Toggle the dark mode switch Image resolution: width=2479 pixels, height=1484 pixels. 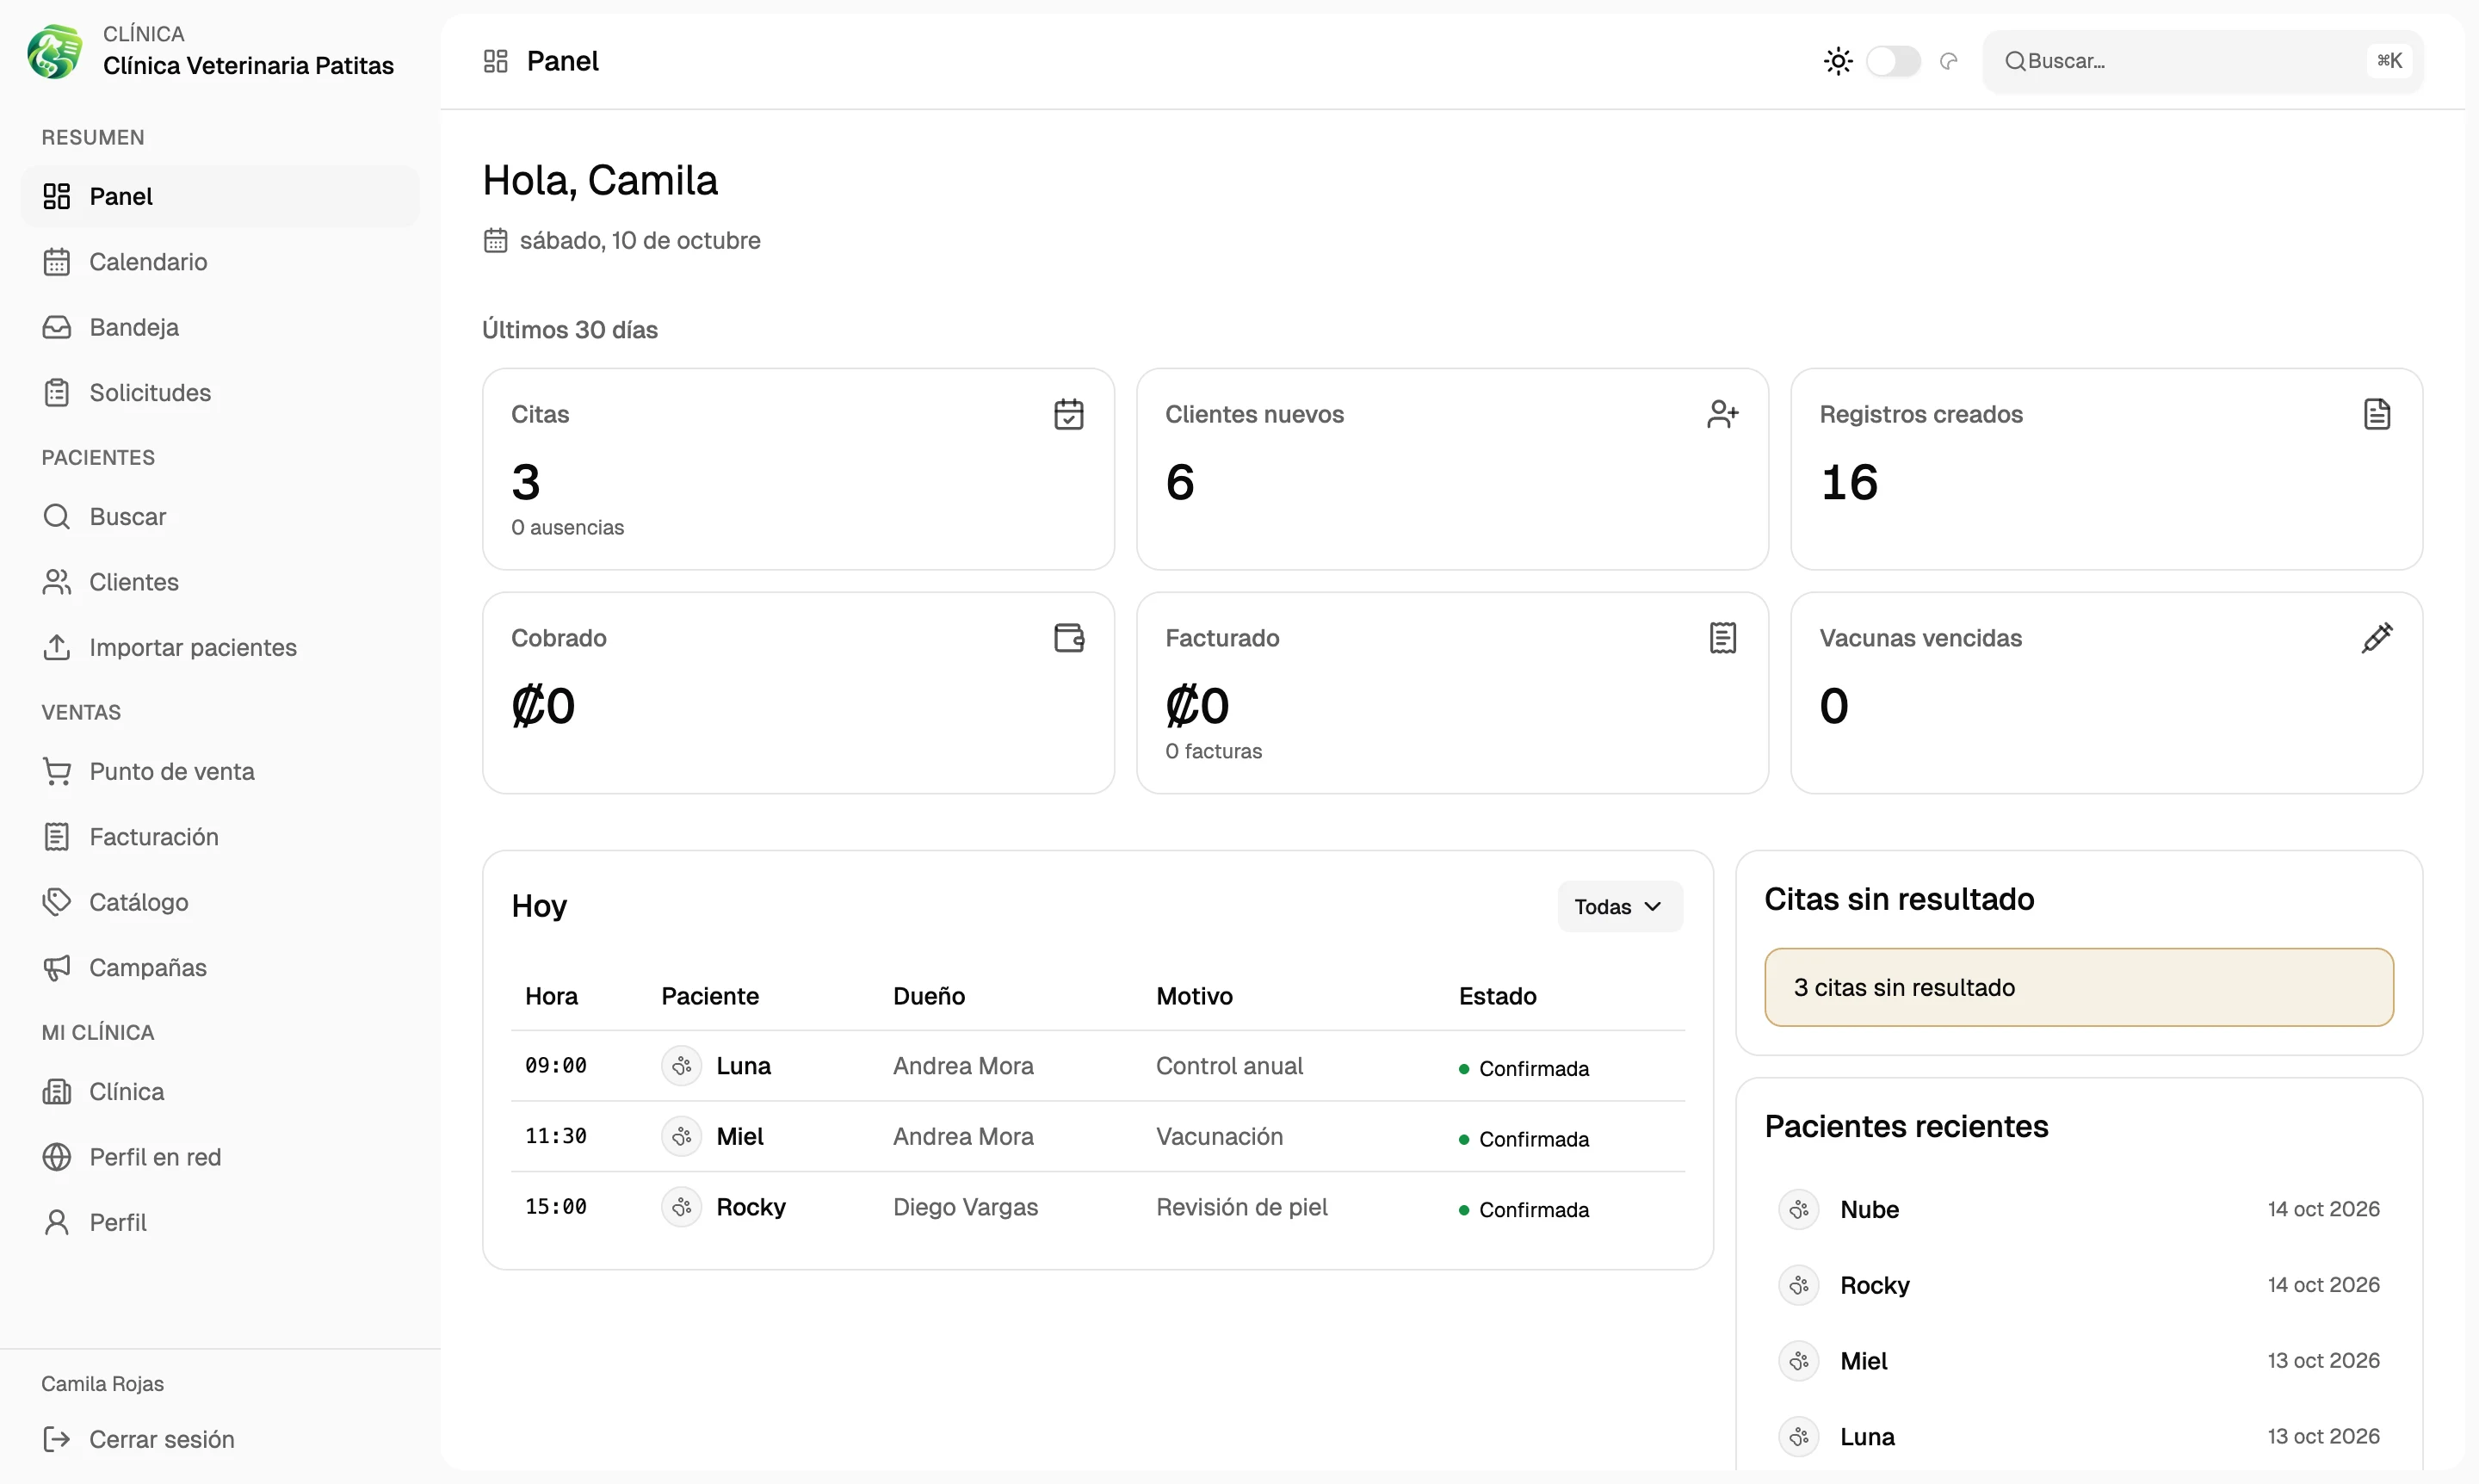[x=1893, y=61]
